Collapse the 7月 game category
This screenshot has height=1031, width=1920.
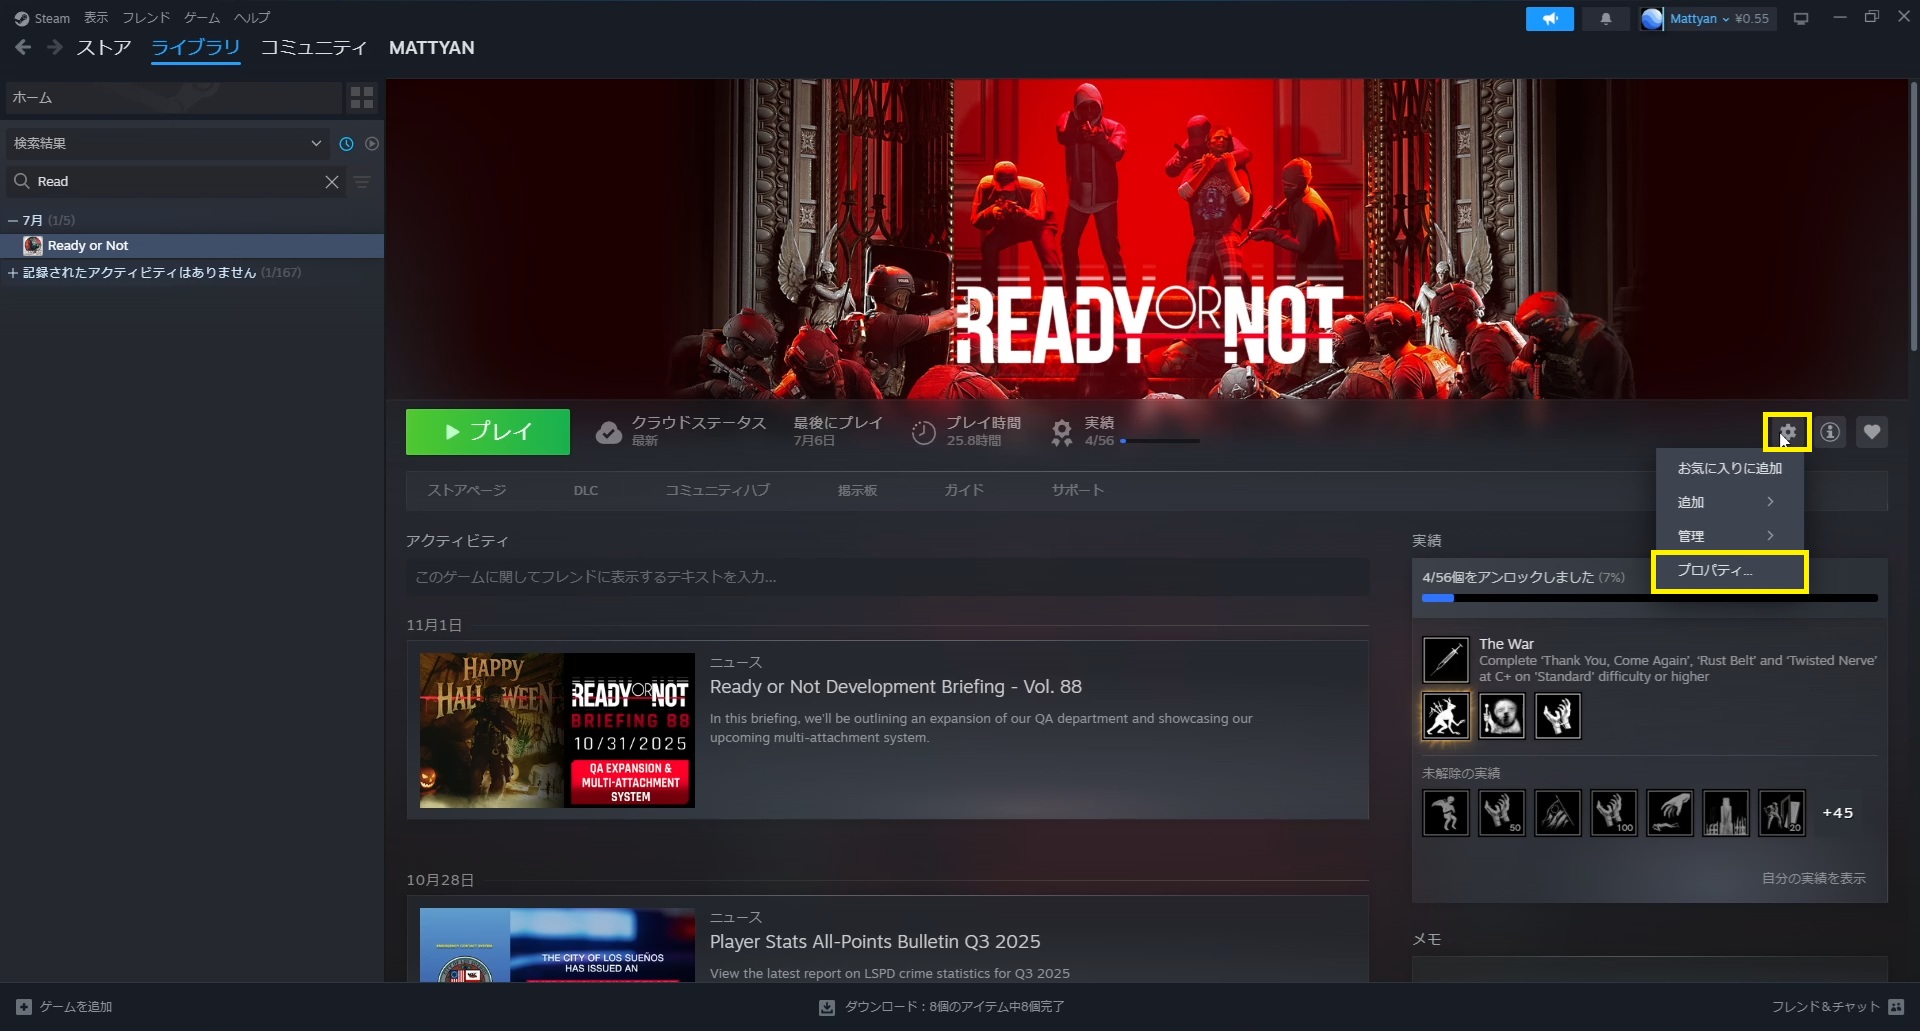(x=13, y=220)
